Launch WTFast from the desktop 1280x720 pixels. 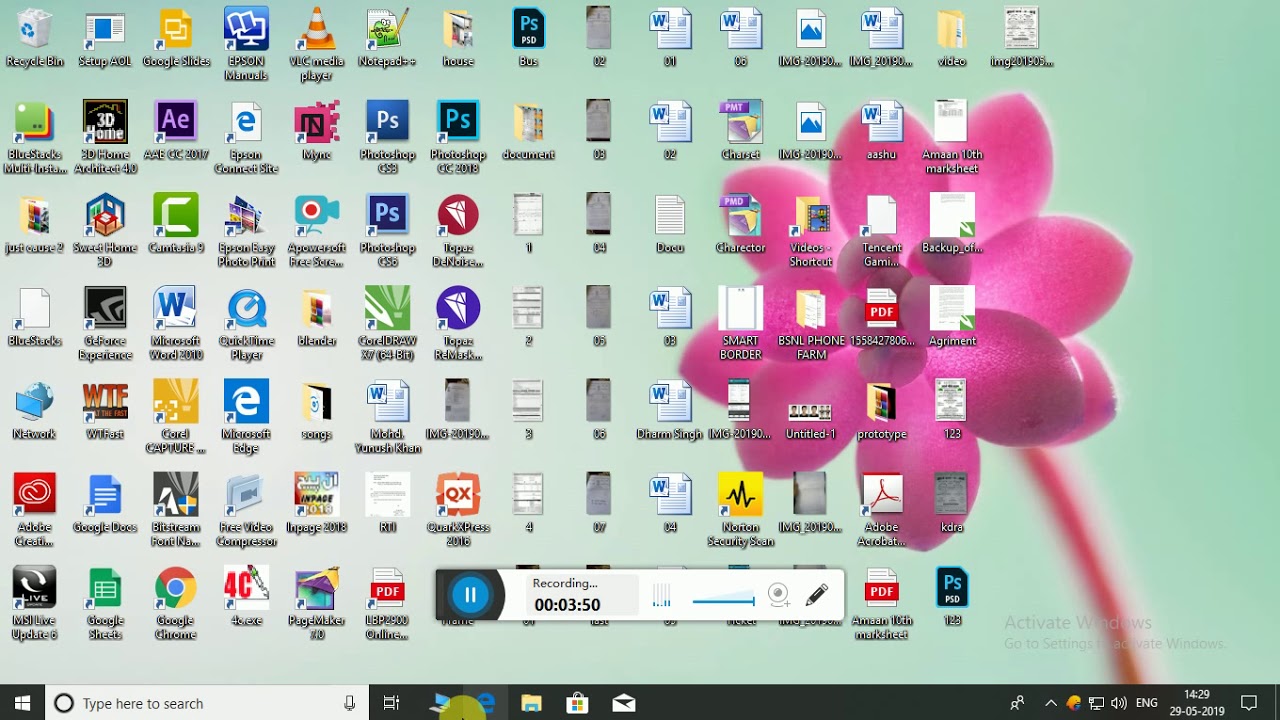click(105, 410)
